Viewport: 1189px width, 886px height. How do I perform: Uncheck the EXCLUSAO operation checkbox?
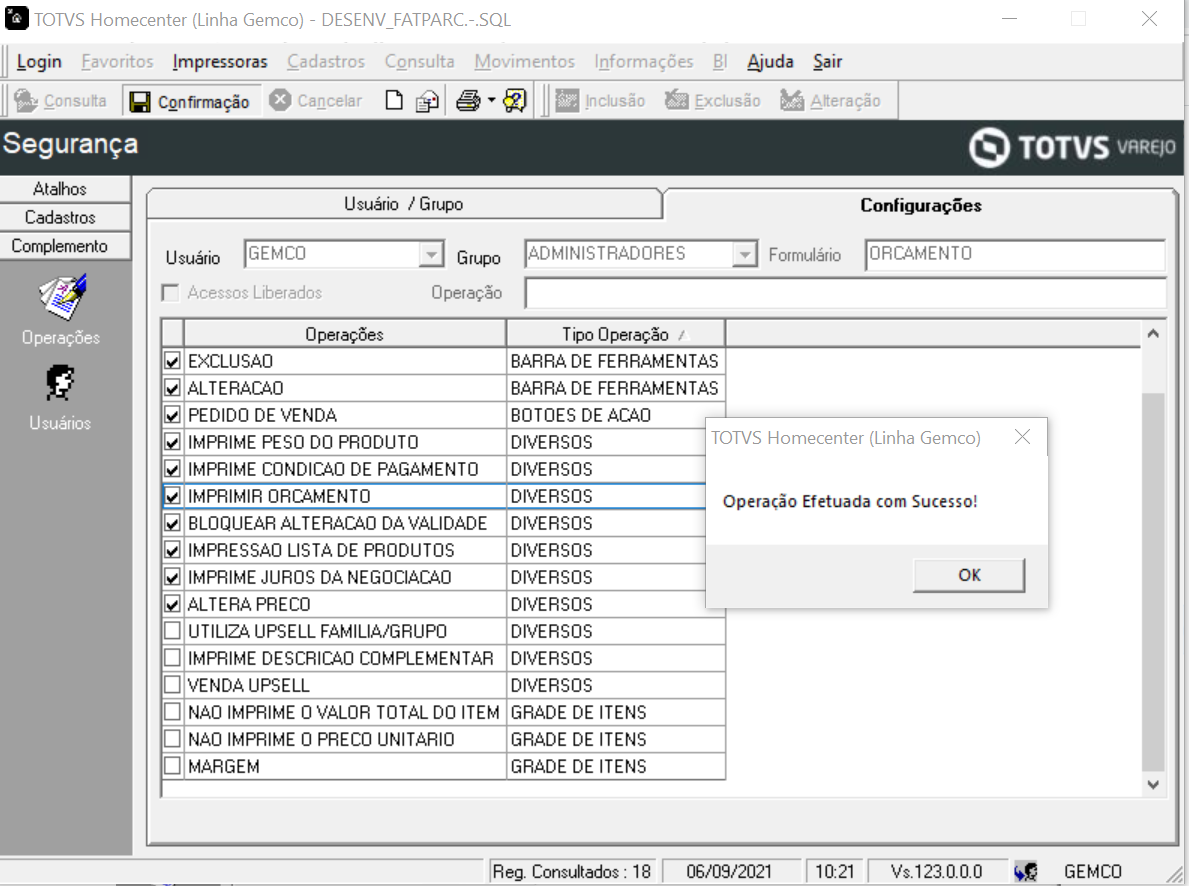click(172, 361)
